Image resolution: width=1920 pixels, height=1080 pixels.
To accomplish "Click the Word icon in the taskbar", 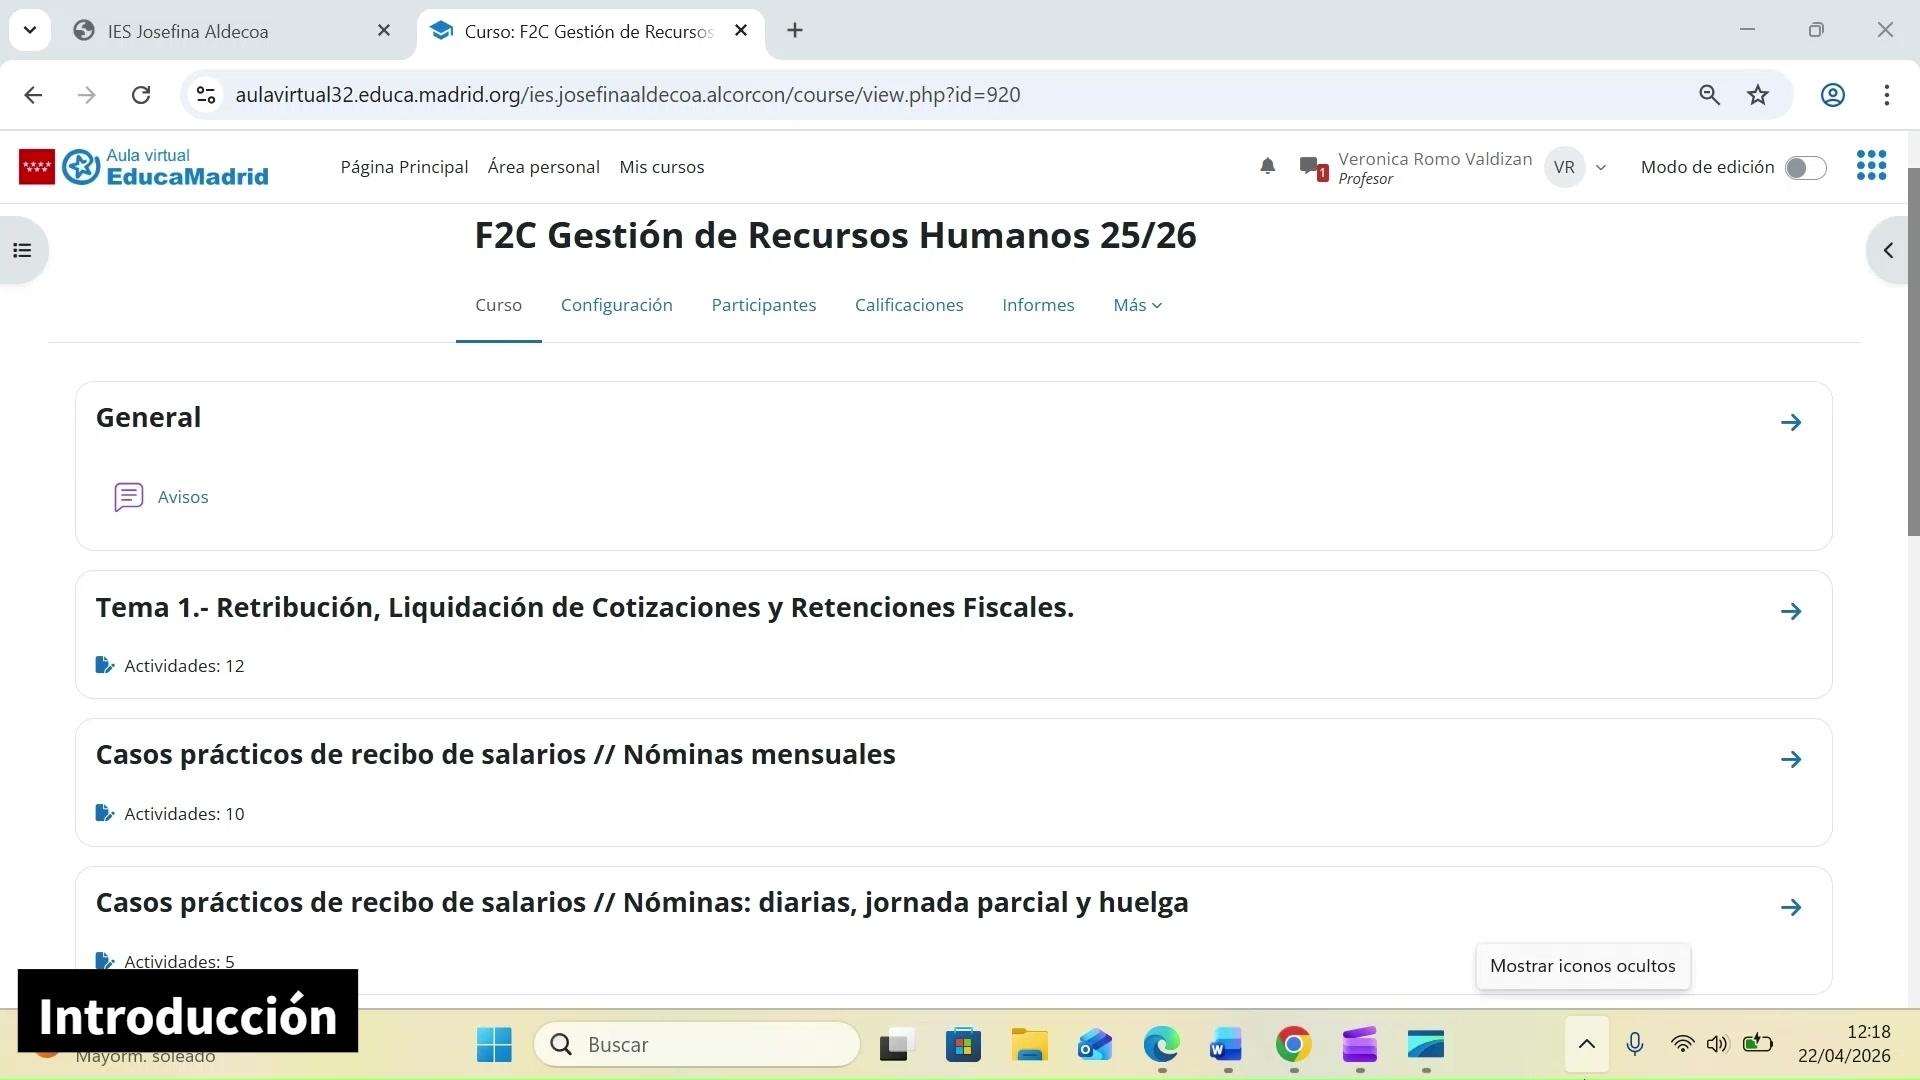I will pos(1226,1045).
